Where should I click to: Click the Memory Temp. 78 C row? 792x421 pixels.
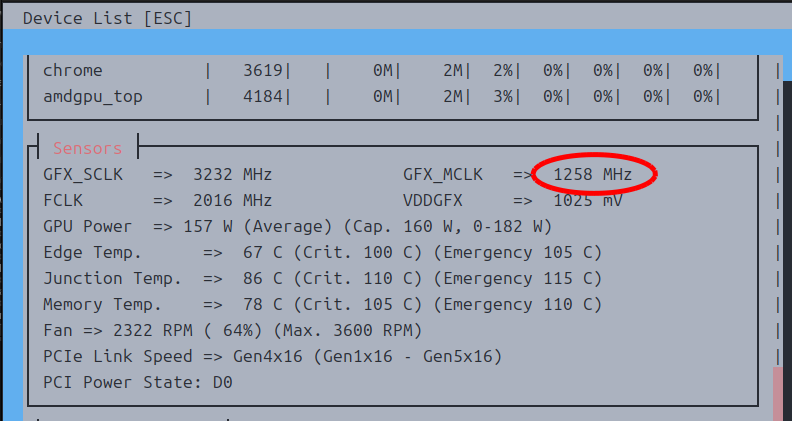point(322,304)
